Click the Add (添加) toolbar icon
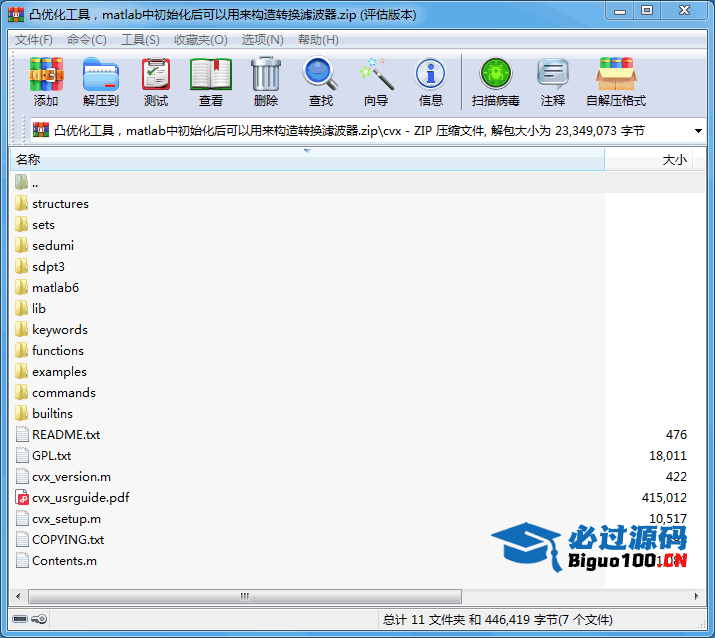715x638 pixels. click(46, 75)
